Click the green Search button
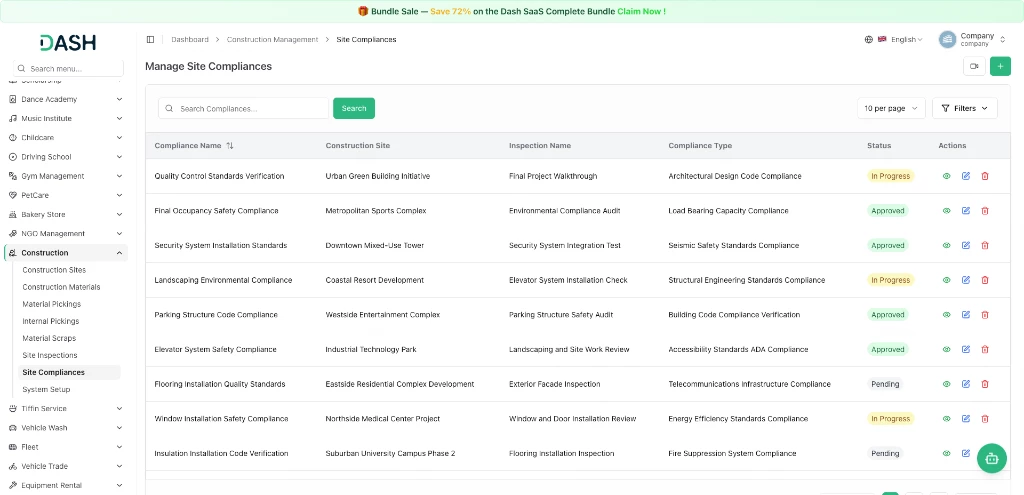Screen dimensions: 1024x495 coord(354,108)
